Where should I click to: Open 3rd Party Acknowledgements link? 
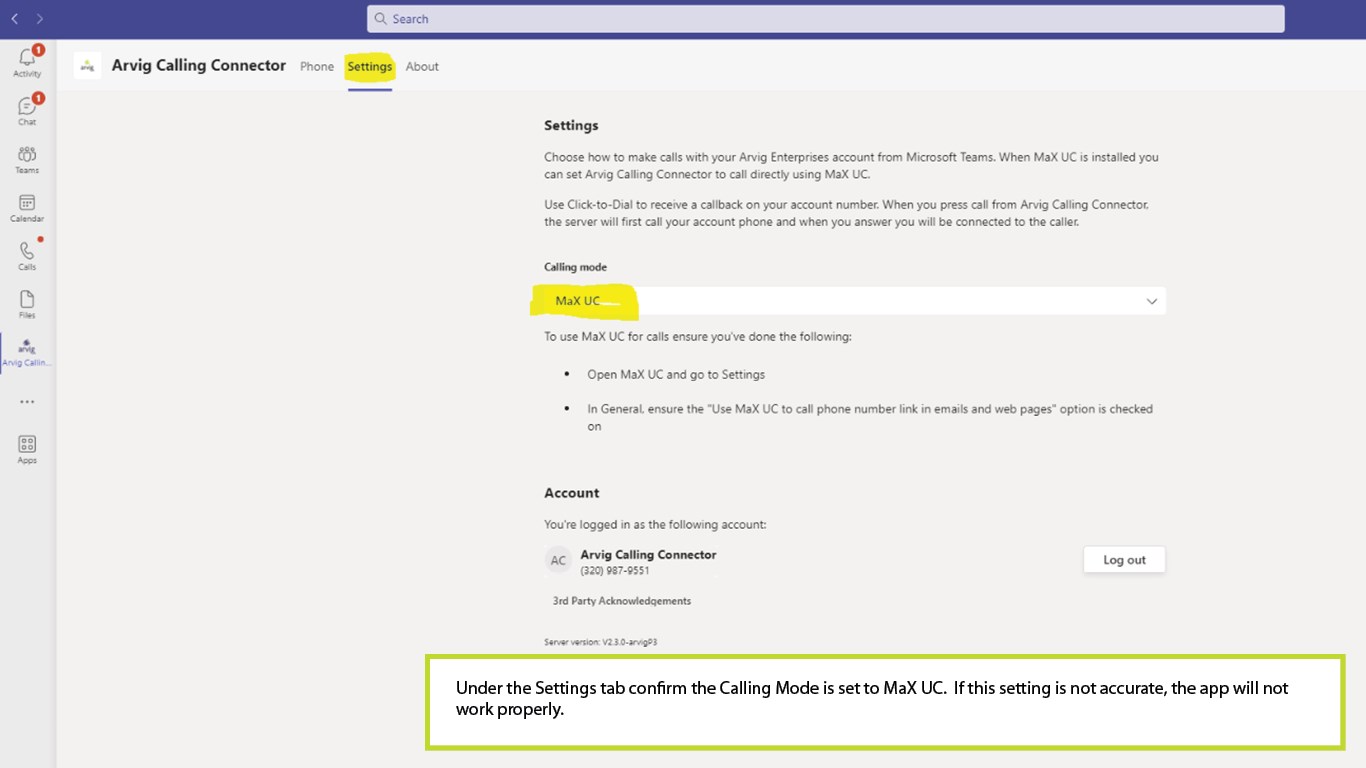622,601
